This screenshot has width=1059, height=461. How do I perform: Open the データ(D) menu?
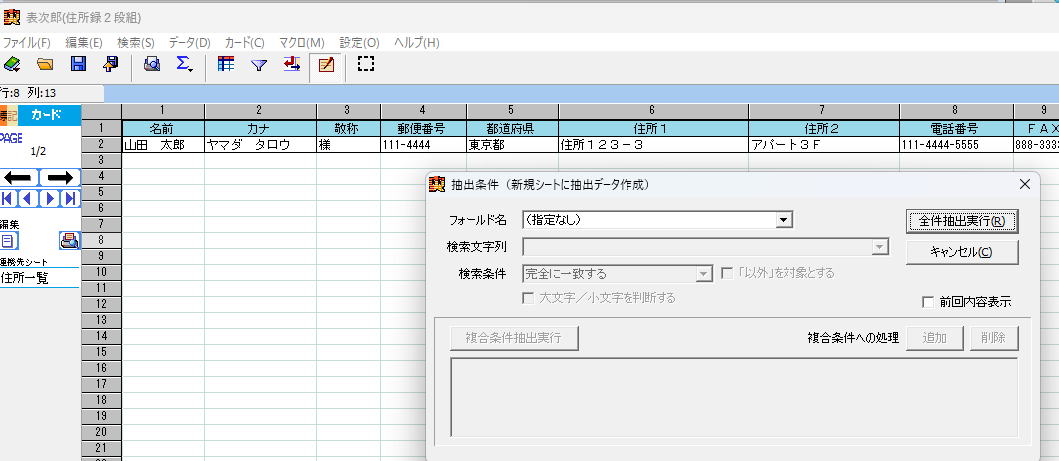(x=189, y=43)
